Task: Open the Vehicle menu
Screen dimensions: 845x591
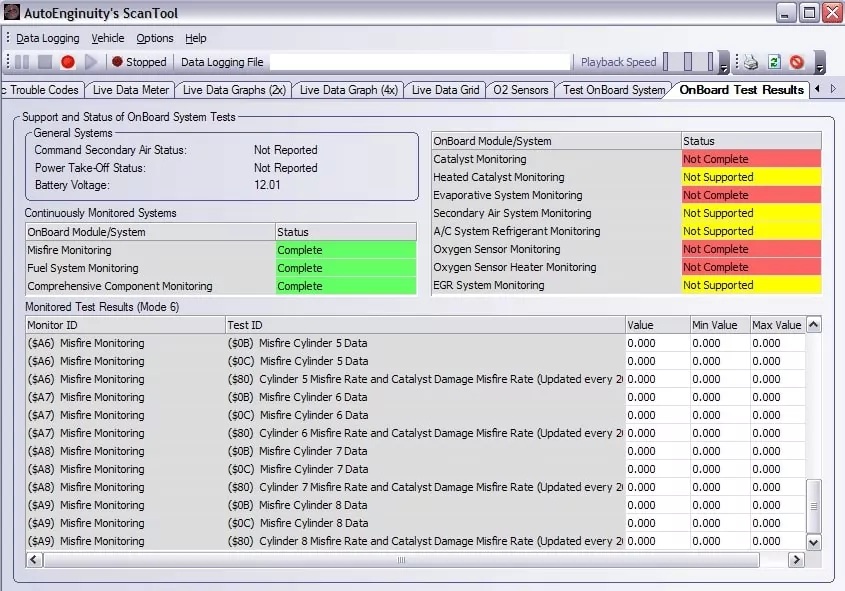Action: point(108,38)
